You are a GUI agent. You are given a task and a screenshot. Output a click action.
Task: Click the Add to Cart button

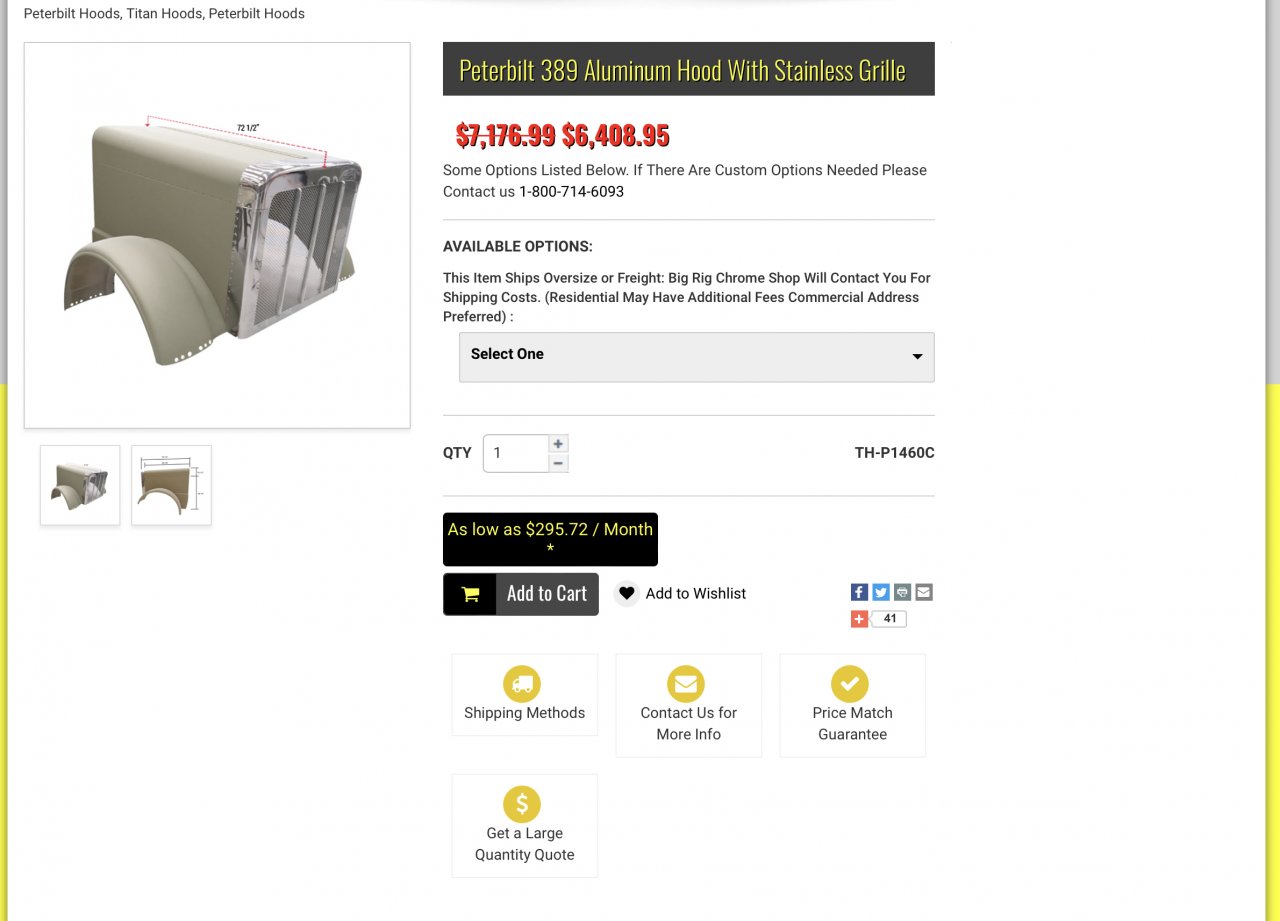521,594
